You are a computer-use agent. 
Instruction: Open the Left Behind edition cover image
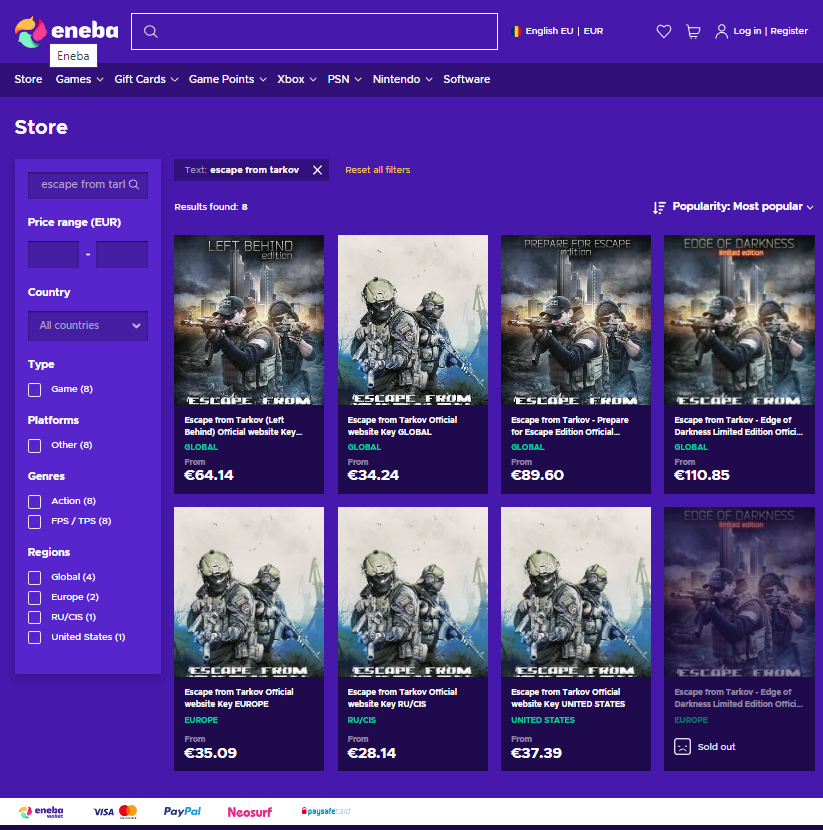point(249,320)
